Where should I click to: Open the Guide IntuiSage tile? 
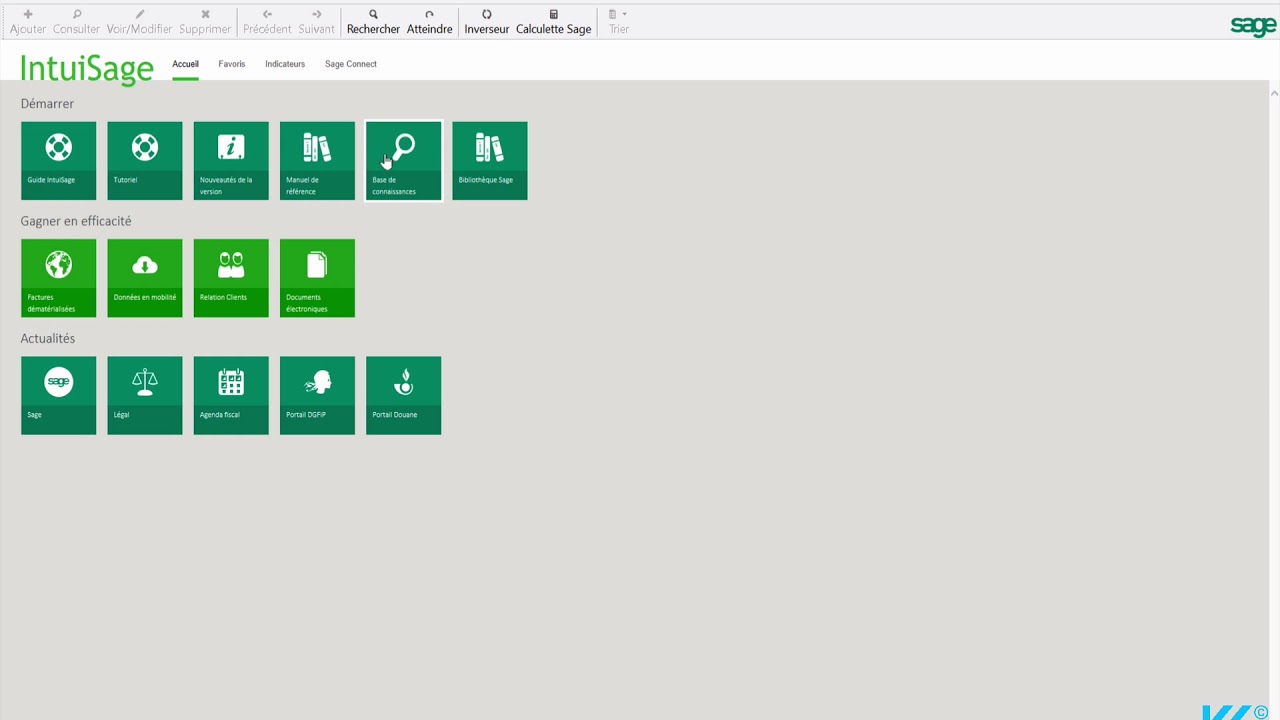click(x=58, y=161)
